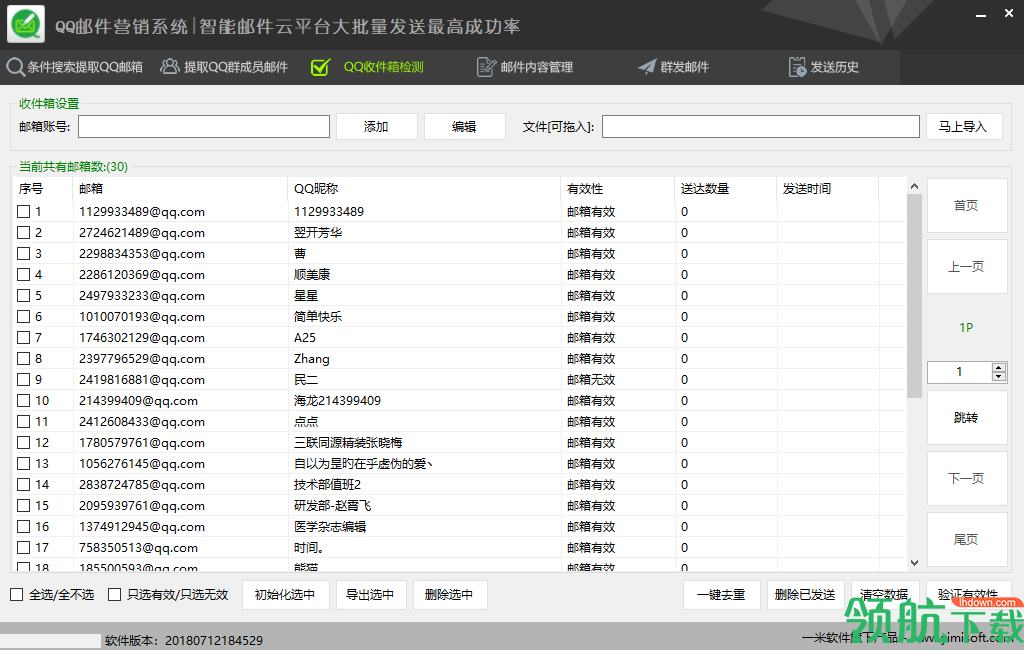Check row 9 2419816881@qq.com checkbox

[24, 380]
